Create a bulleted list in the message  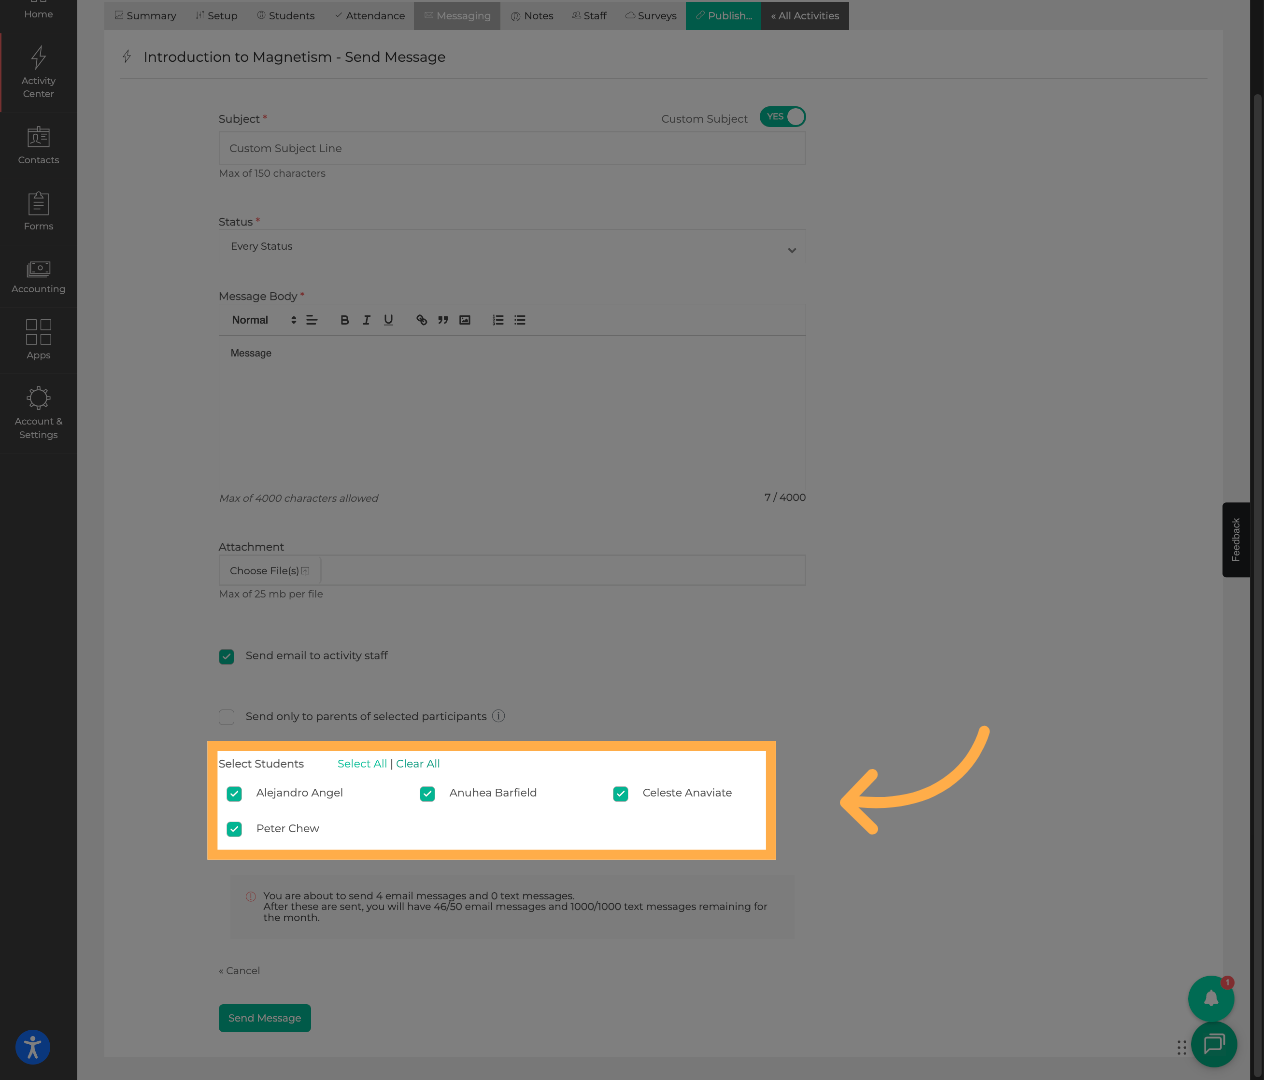coord(519,319)
